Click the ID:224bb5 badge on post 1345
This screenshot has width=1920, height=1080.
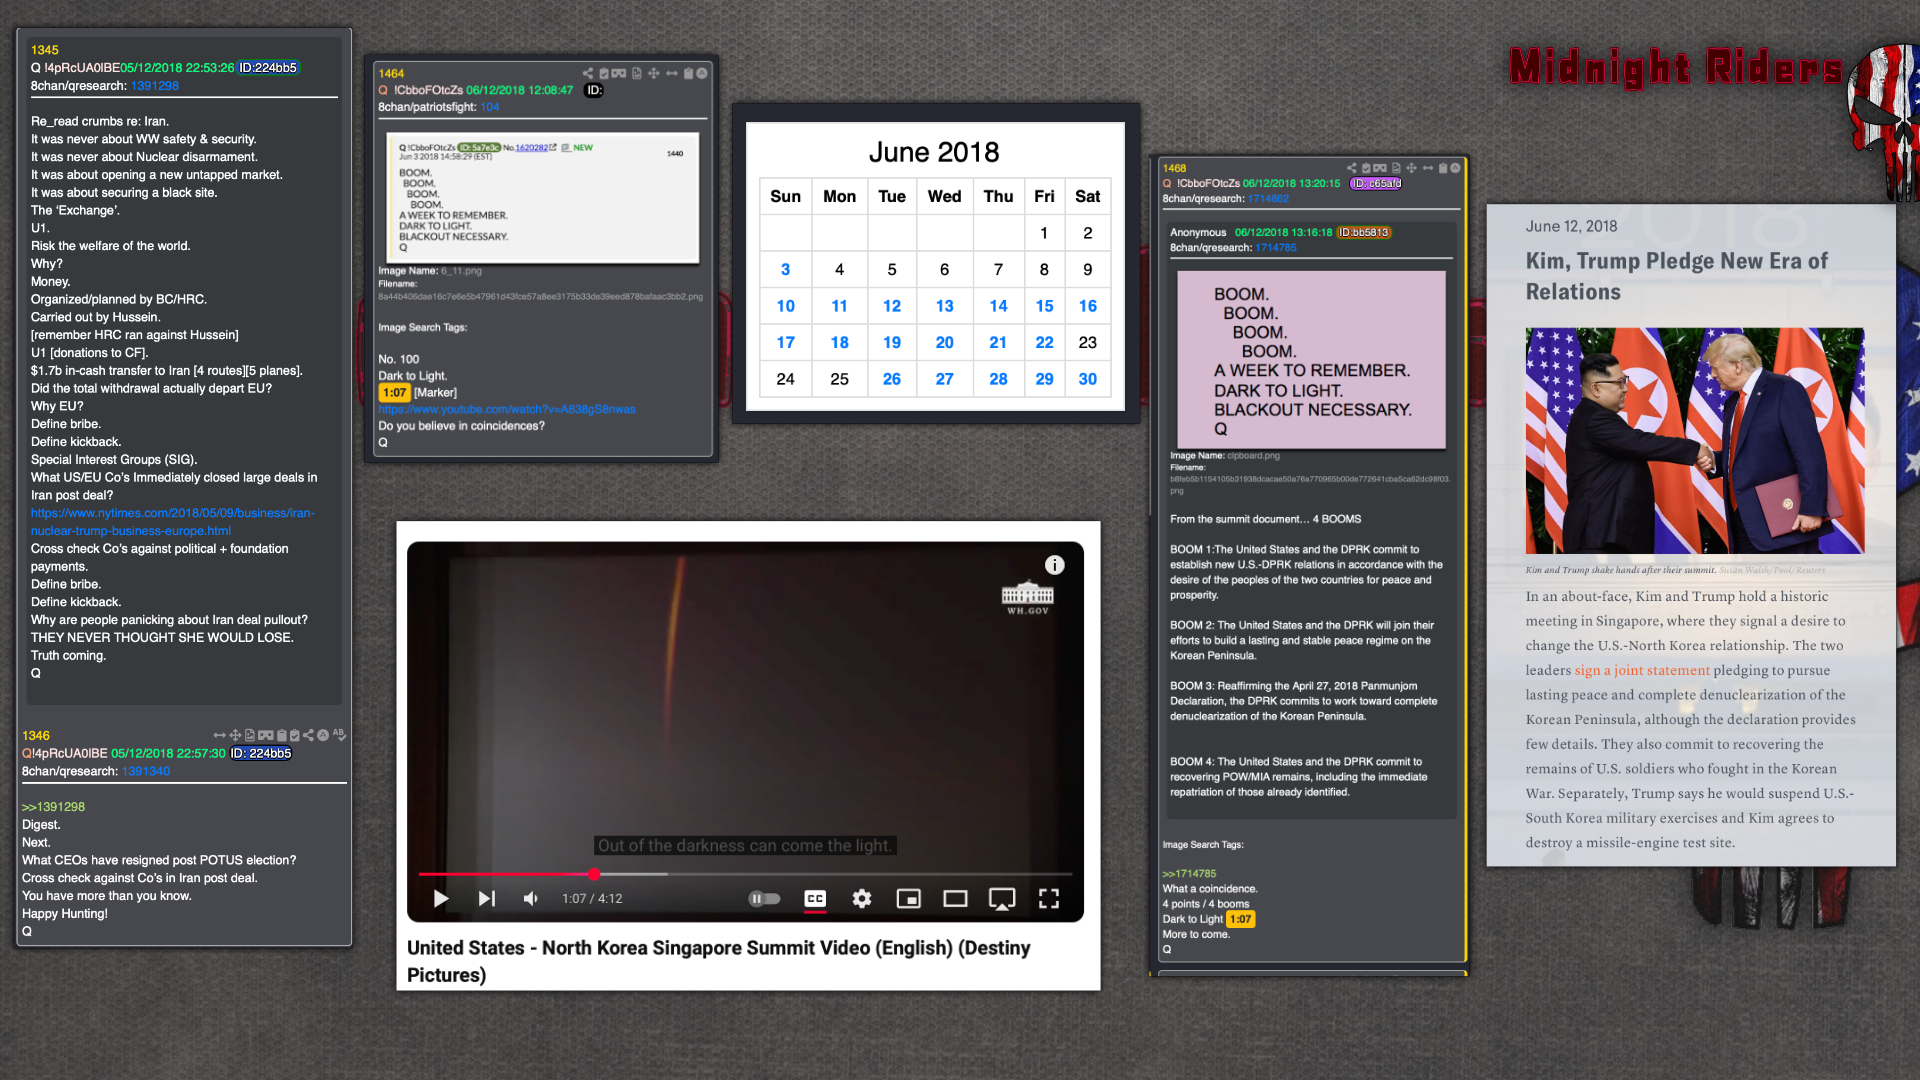268,68
